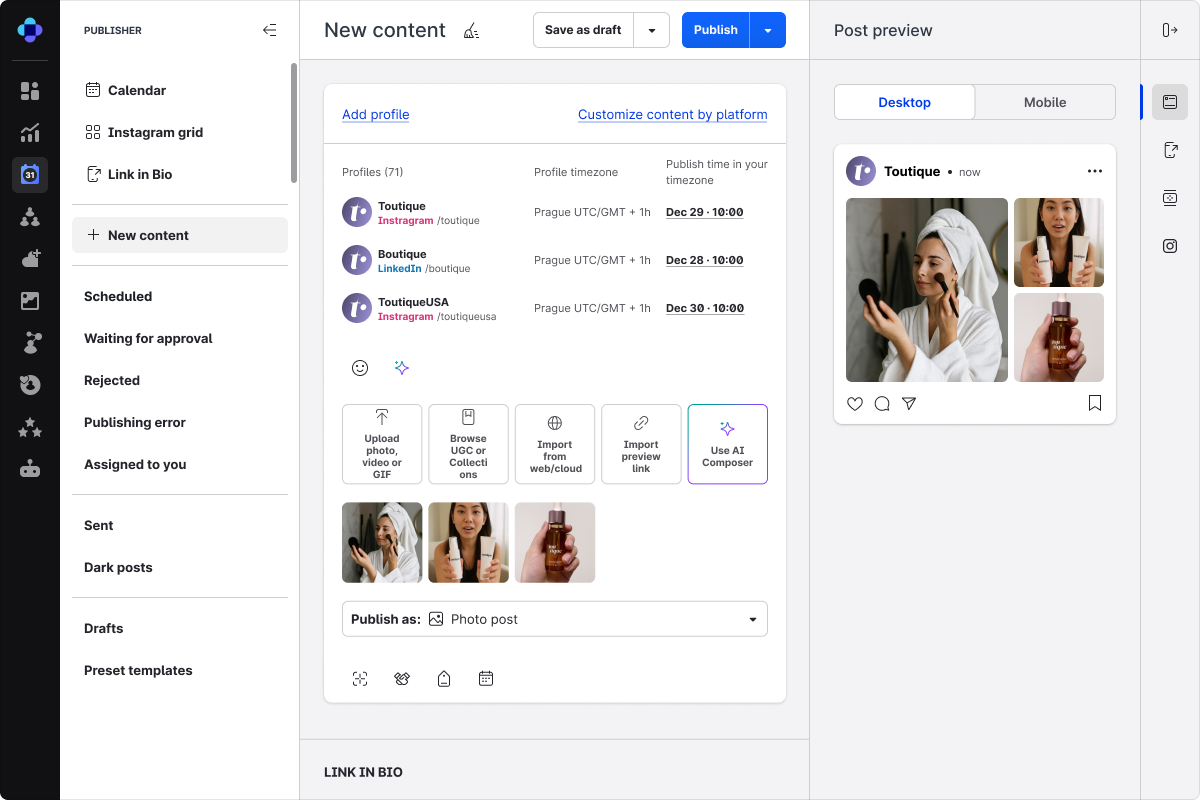Open the Instagram preview icon in right rail
This screenshot has width=1200, height=800.
click(x=1170, y=246)
